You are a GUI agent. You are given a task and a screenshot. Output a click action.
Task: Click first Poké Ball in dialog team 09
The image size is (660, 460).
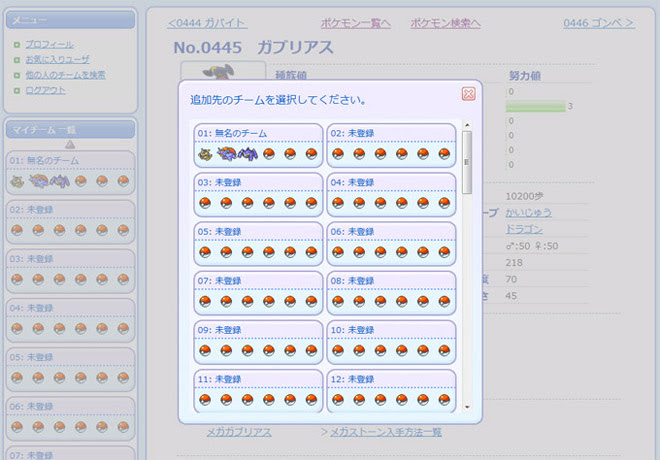click(205, 351)
